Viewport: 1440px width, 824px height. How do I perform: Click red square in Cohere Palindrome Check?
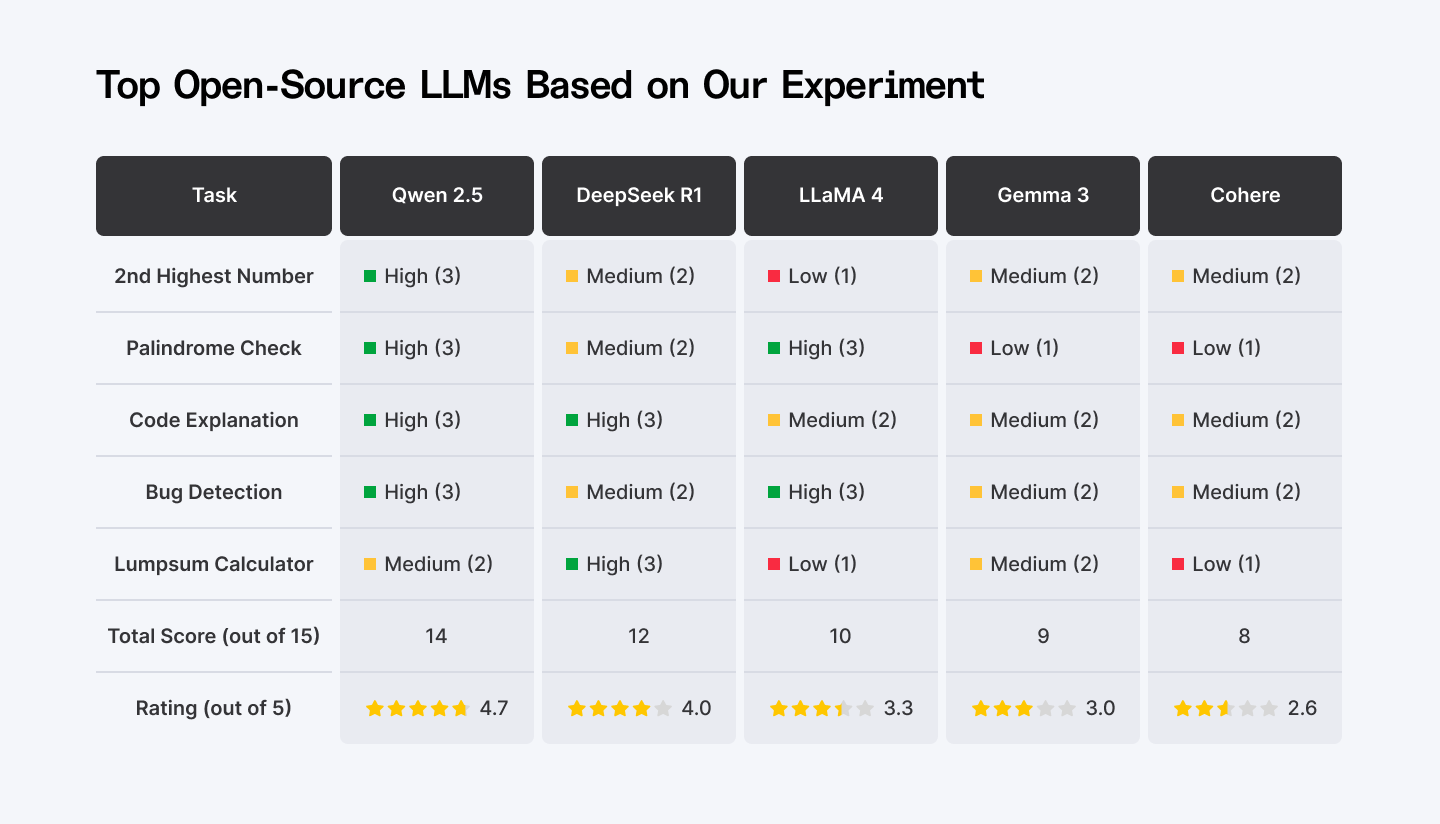pyautogui.click(x=1178, y=348)
